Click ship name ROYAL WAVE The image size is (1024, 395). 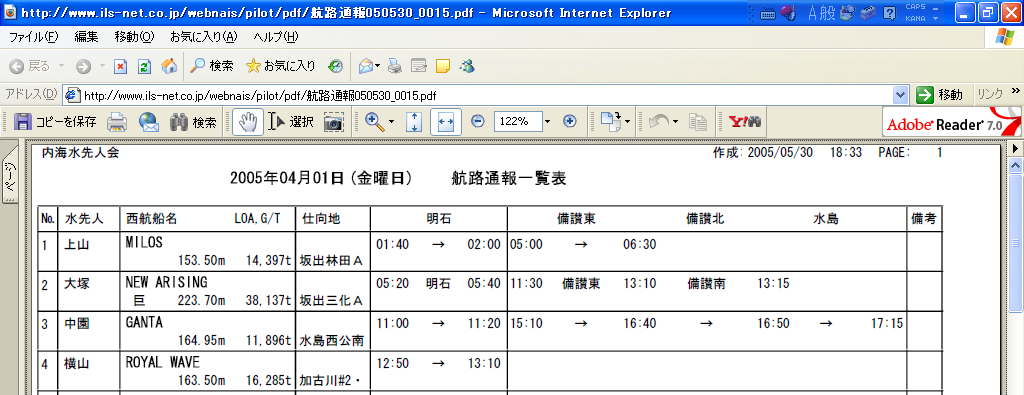(163, 362)
